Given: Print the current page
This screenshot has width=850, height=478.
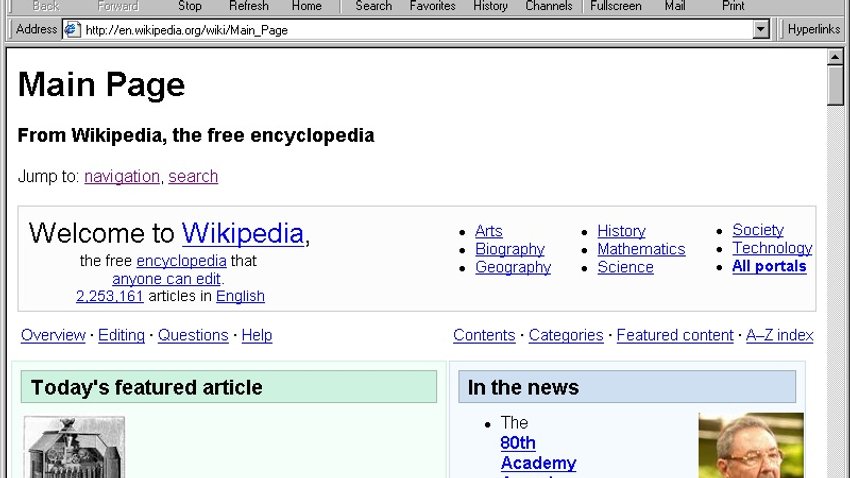Looking at the screenshot, I should coord(733,6).
